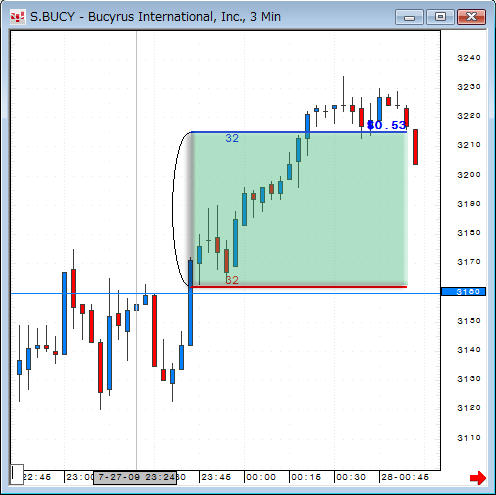The width and height of the screenshot is (496, 495).
Task: Click the 3240 price axis label
Action: 469,58
